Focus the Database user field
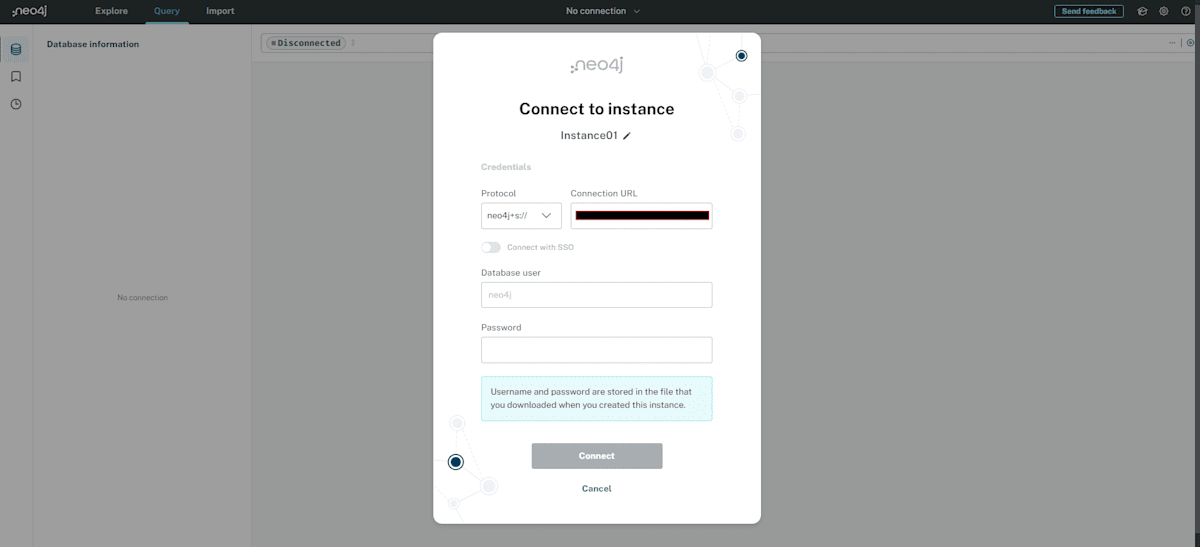This screenshot has width=1200, height=547. (x=597, y=295)
